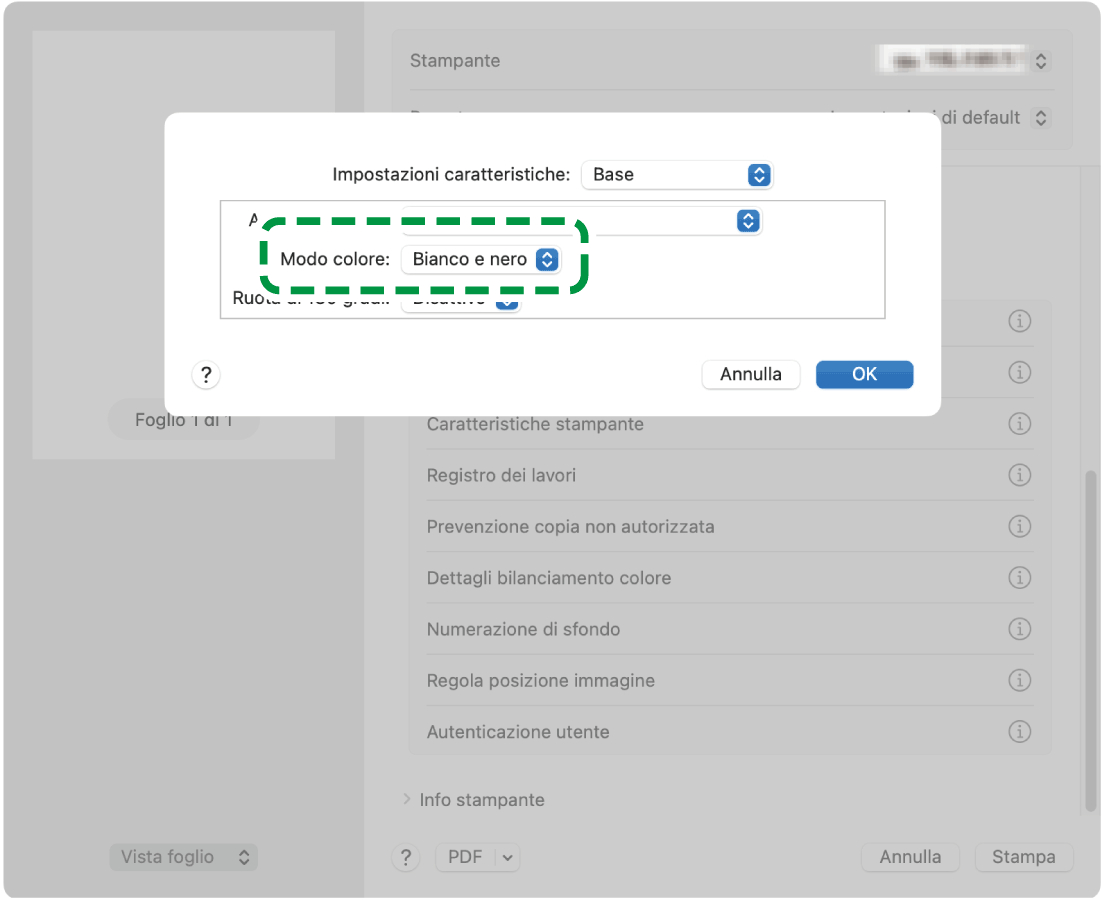
Task: Select the Numerazione di sfondo row
Action: click(x=730, y=629)
